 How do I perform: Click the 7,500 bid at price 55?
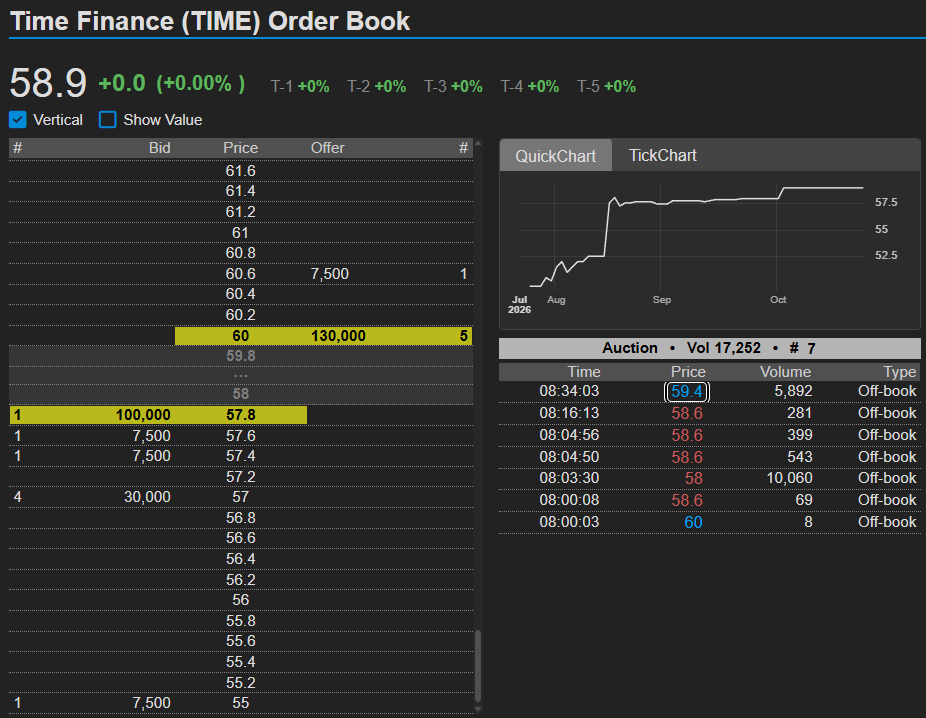coord(152,703)
